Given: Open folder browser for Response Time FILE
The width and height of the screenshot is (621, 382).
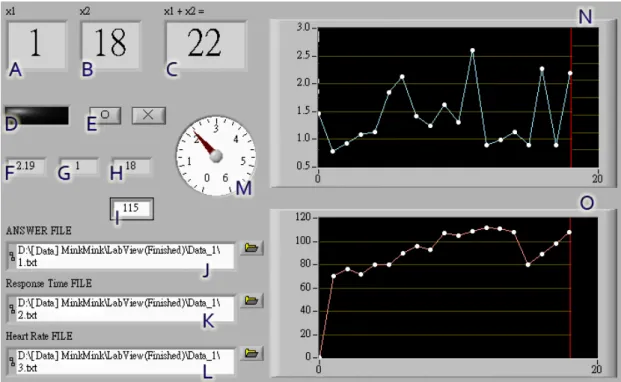Looking at the screenshot, I should 251,301.
